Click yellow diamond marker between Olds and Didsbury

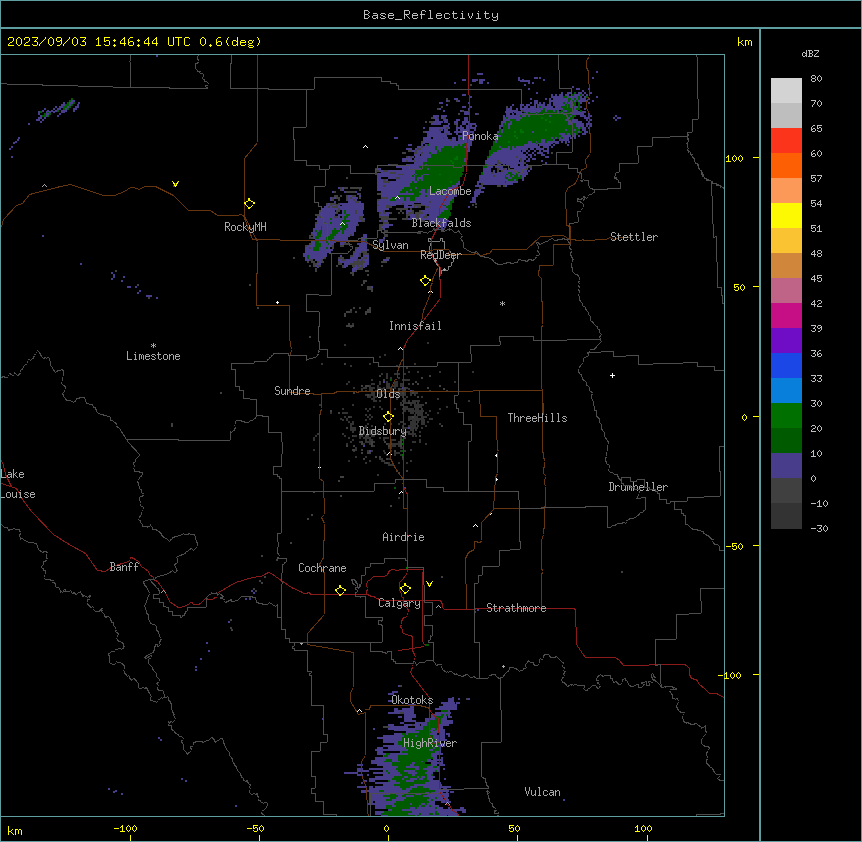388,417
